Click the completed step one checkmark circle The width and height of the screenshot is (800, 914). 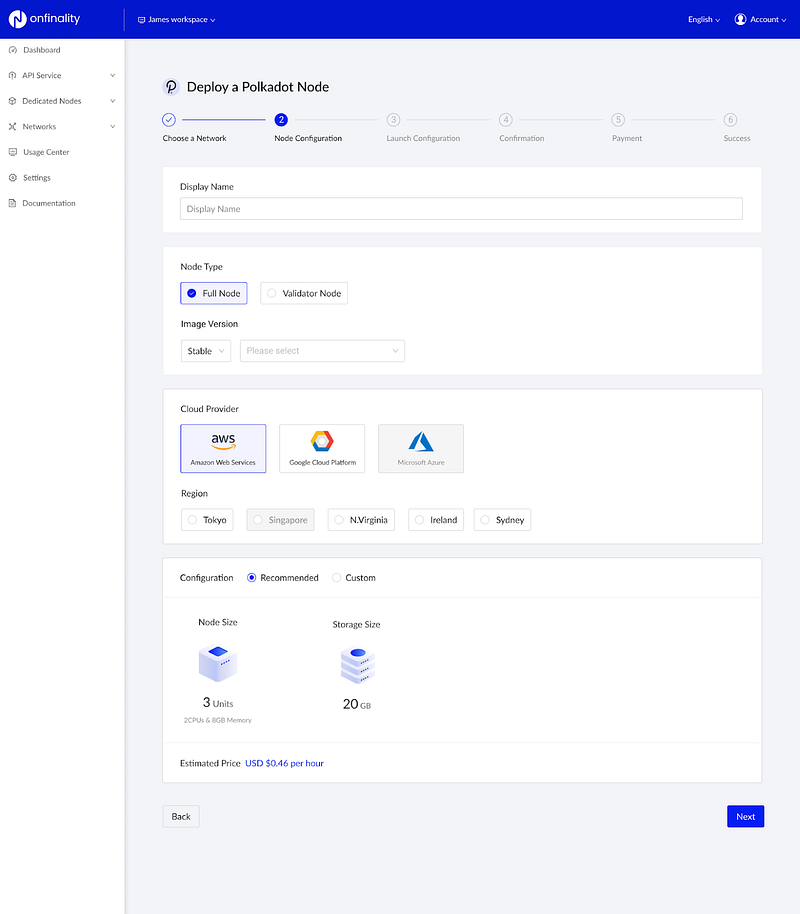[x=169, y=119]
